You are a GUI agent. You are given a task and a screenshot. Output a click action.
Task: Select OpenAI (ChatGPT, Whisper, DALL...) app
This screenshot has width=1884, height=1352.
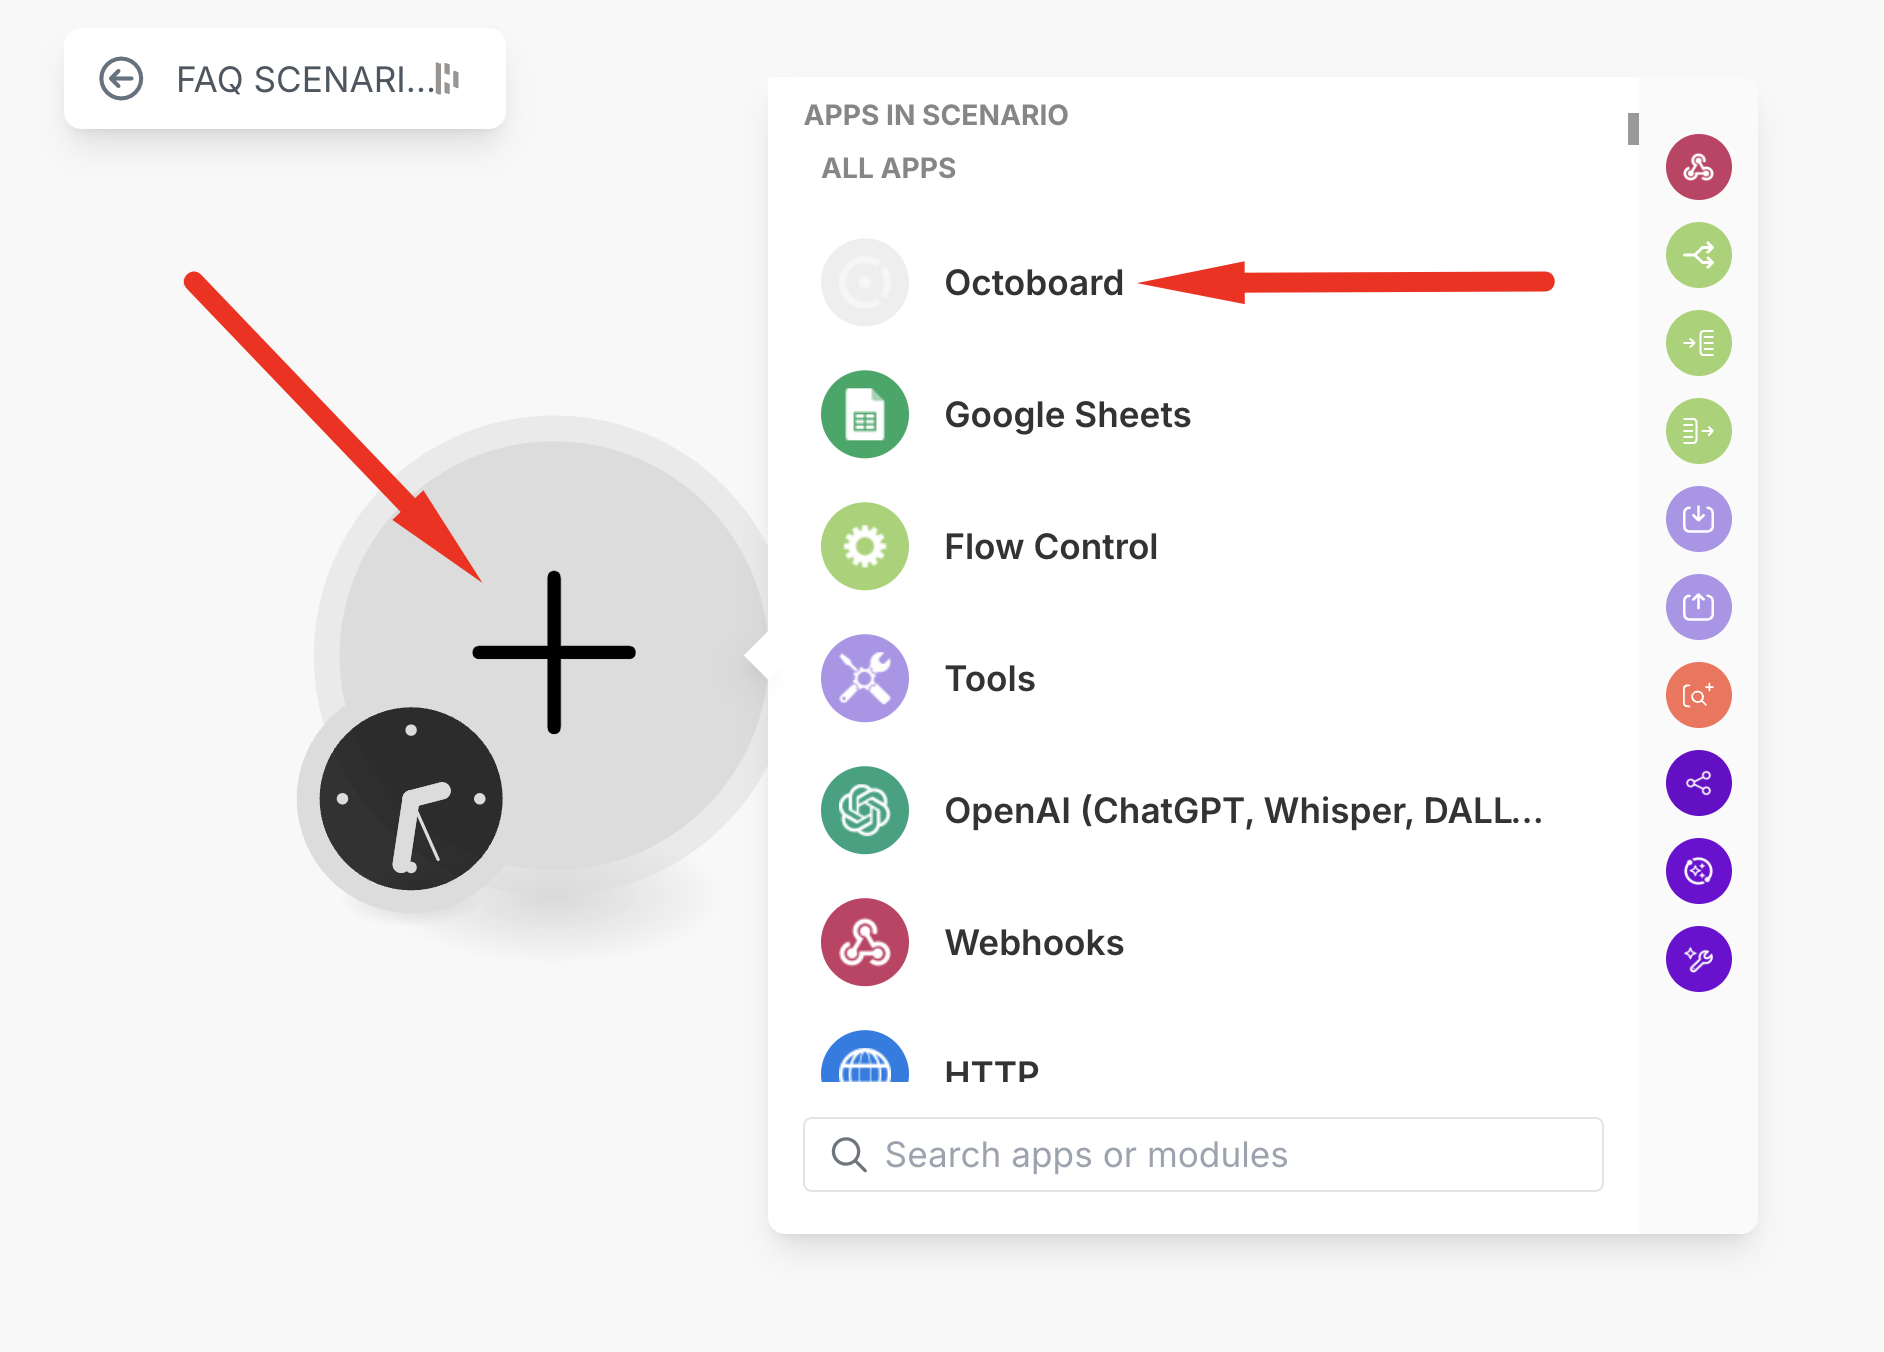1242,811
